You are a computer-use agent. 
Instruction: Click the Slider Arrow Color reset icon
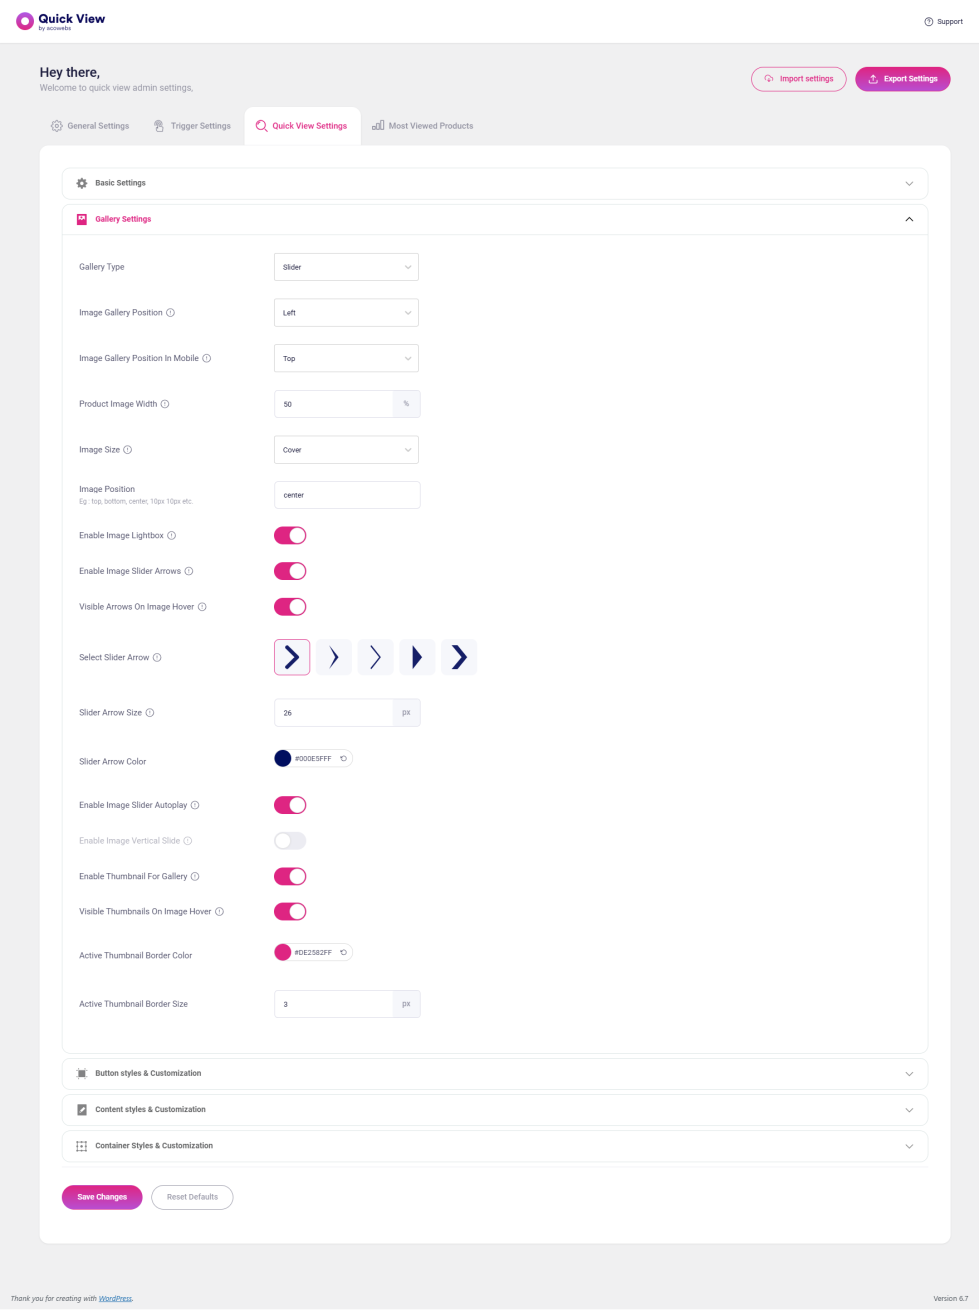point(343,759)
